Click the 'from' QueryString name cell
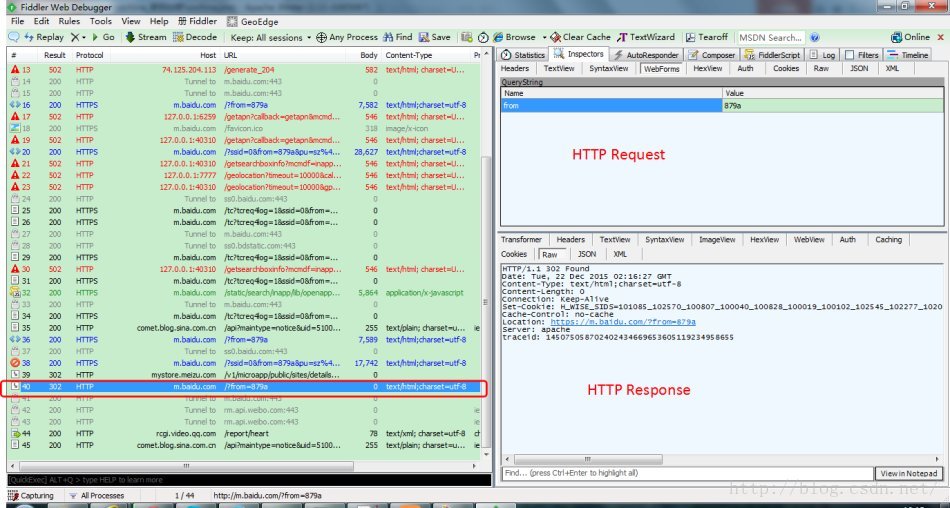Screen dimensions: 950x508 [611, 105]
